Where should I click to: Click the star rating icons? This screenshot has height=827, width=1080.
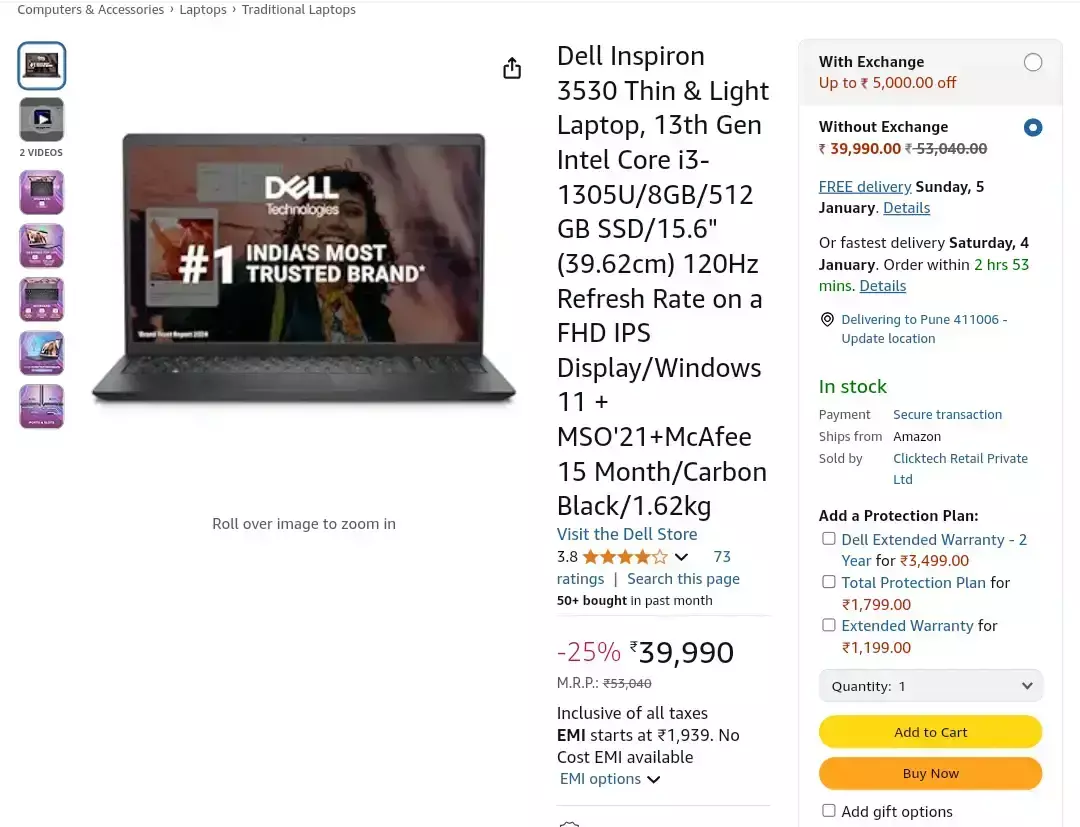(x=625, y=556)
